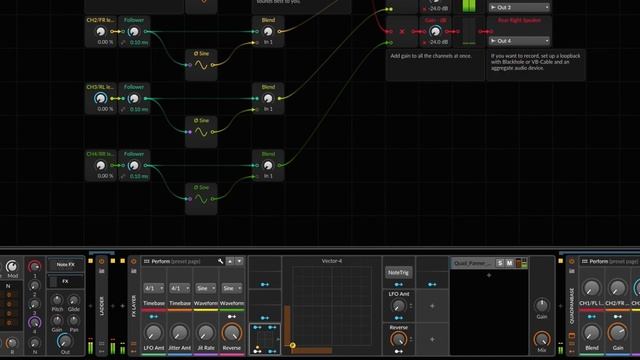The image size is (640, 360).
Task: Select the Vector-4 modulator slot thumbnail
Action: click(265, 339)
